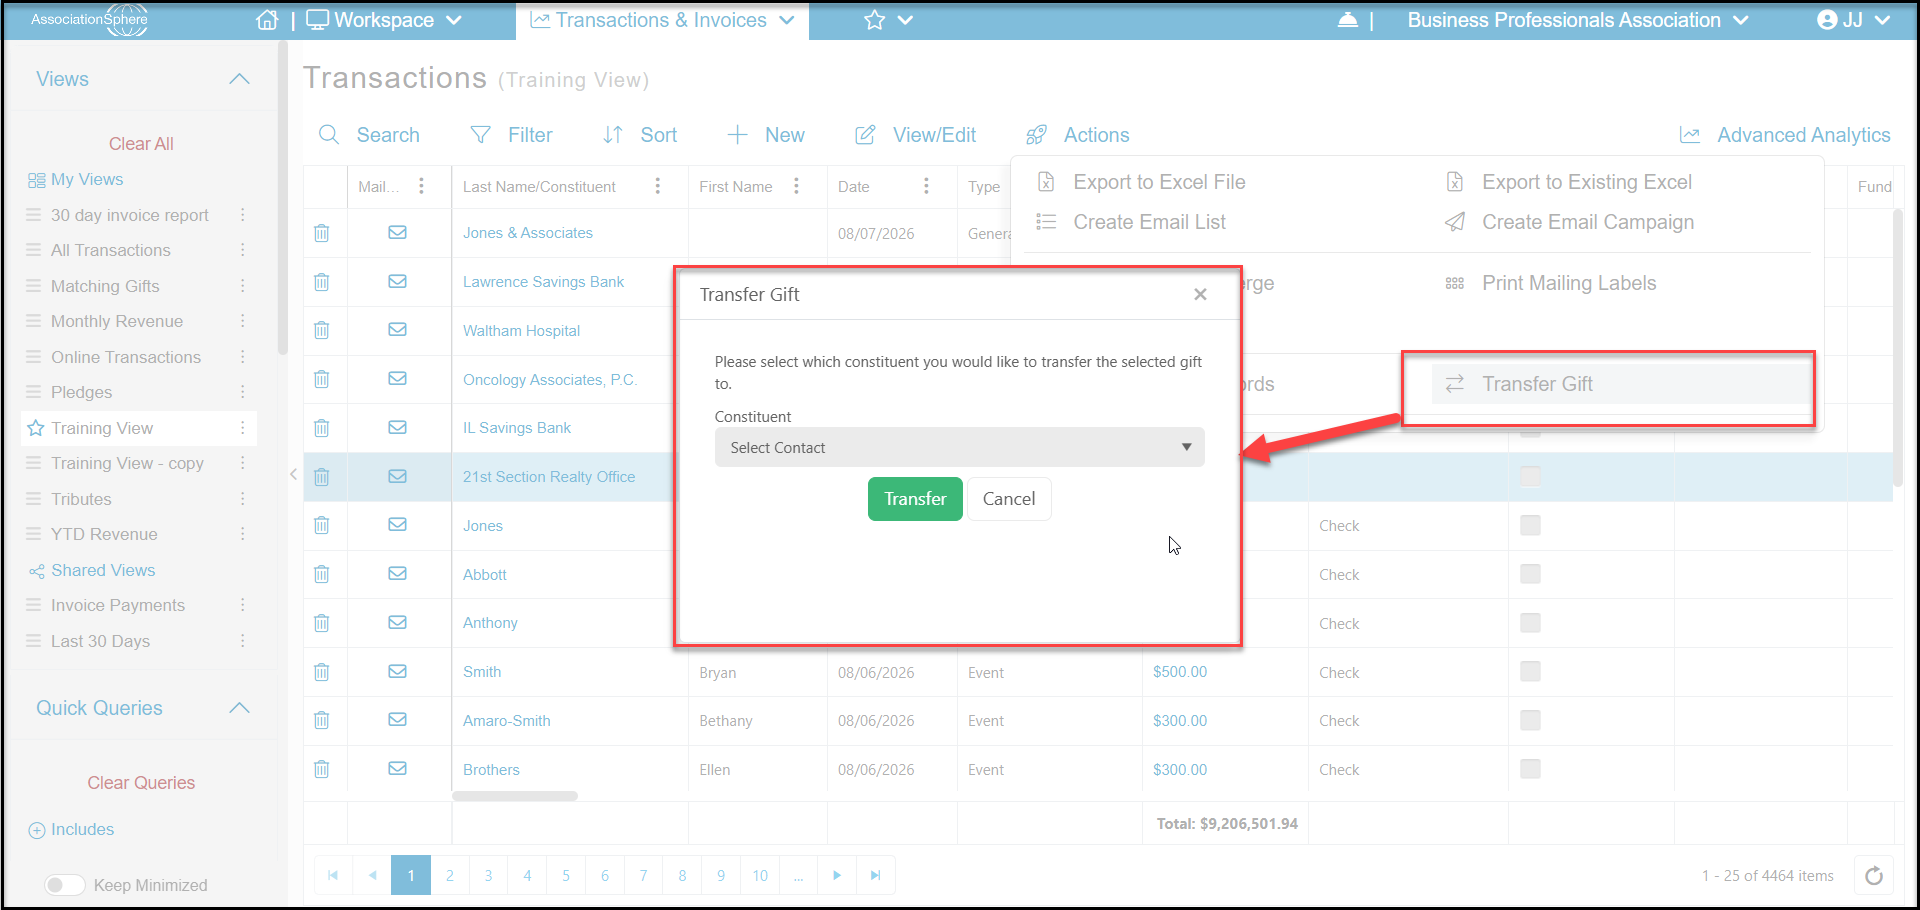Screen dimensions: 1920x910
Task: Choose Export to Existing Excel action
Action: click(x=1569, y=182)
